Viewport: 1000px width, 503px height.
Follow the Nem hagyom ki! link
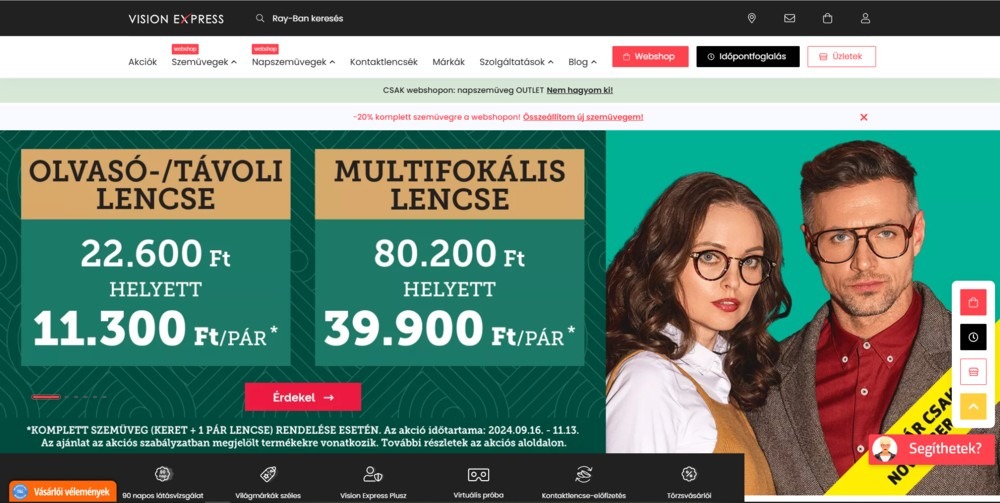pyautogui.click(x=580, y=91)
